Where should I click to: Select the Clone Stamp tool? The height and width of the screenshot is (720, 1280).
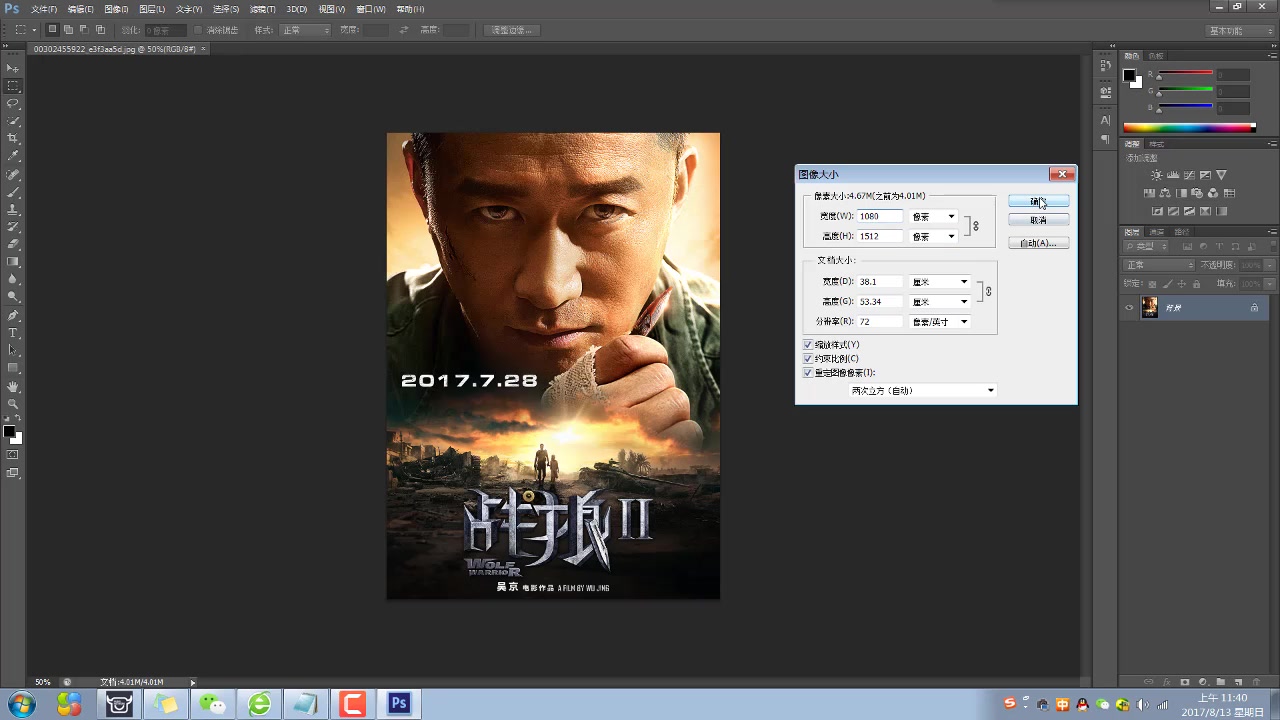pyautogui.click(x=13, y=209)
